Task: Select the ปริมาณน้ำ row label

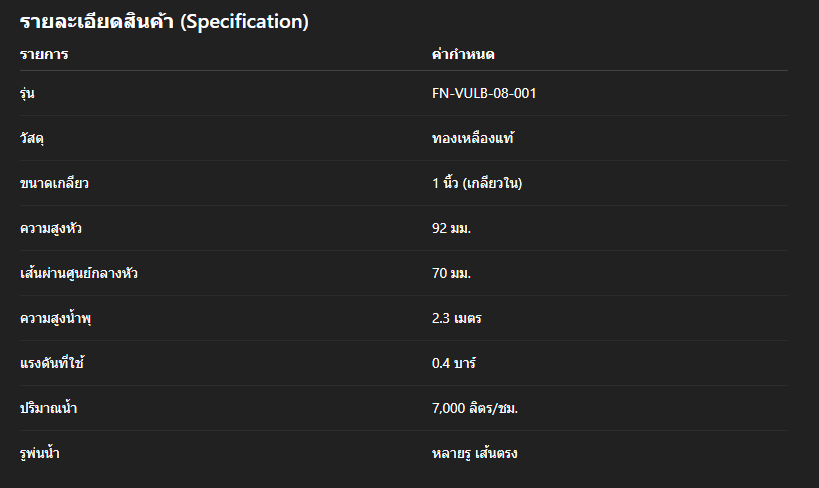Action: pyautogui.click(x=49, y=408)
